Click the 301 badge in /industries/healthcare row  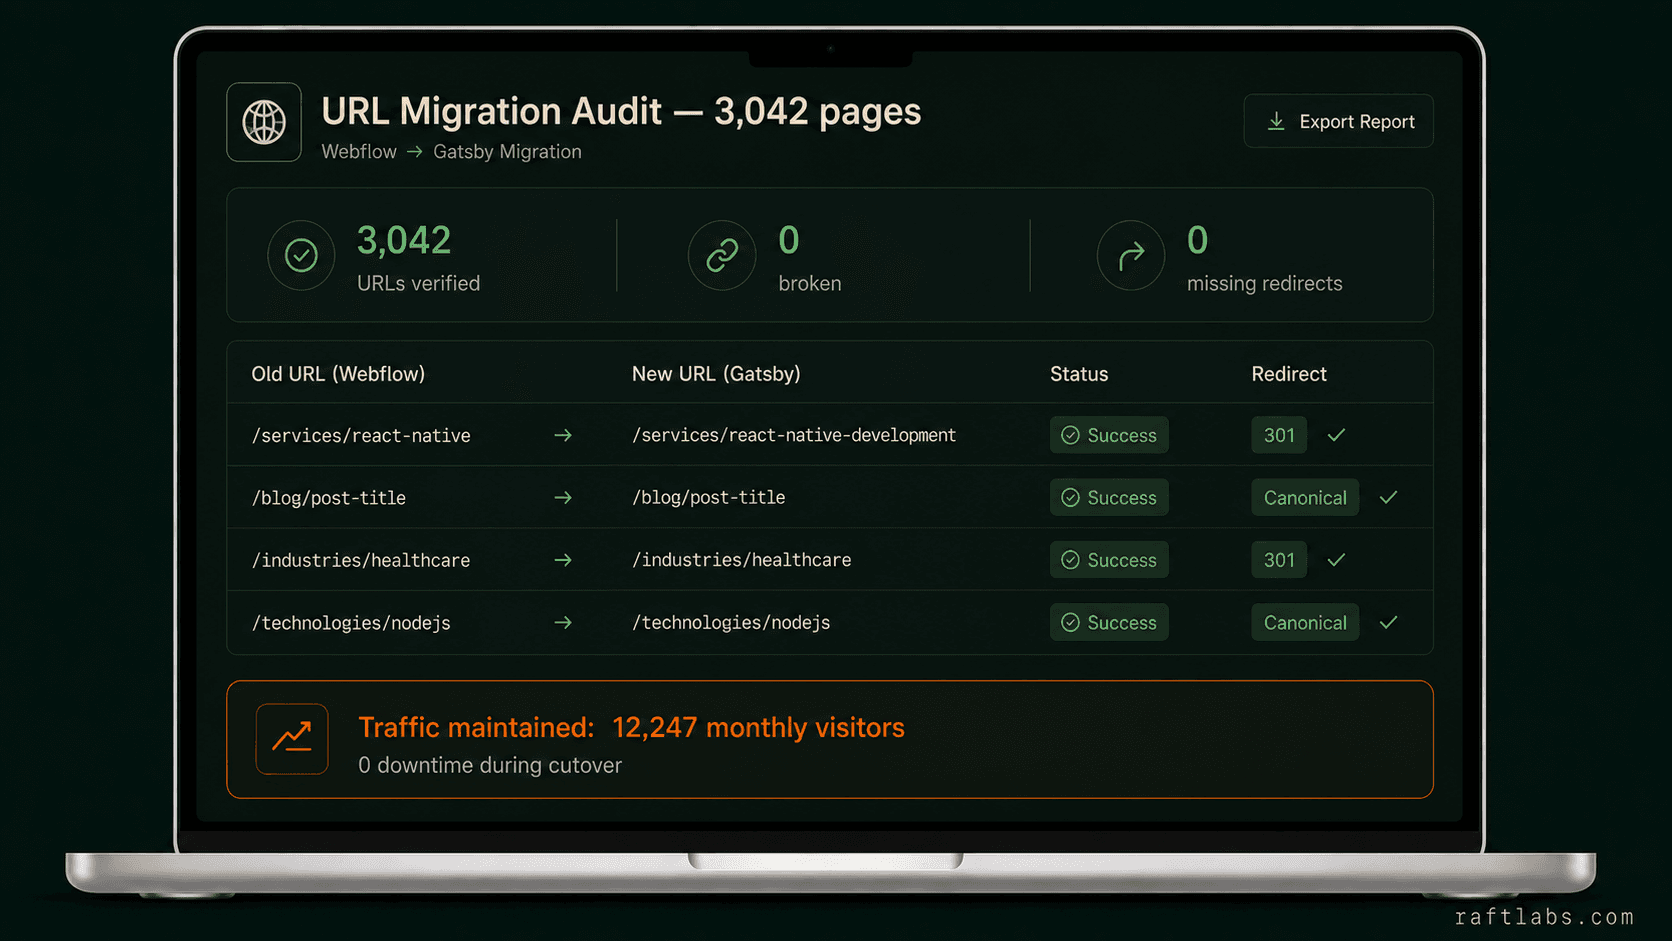(1279, 560)
